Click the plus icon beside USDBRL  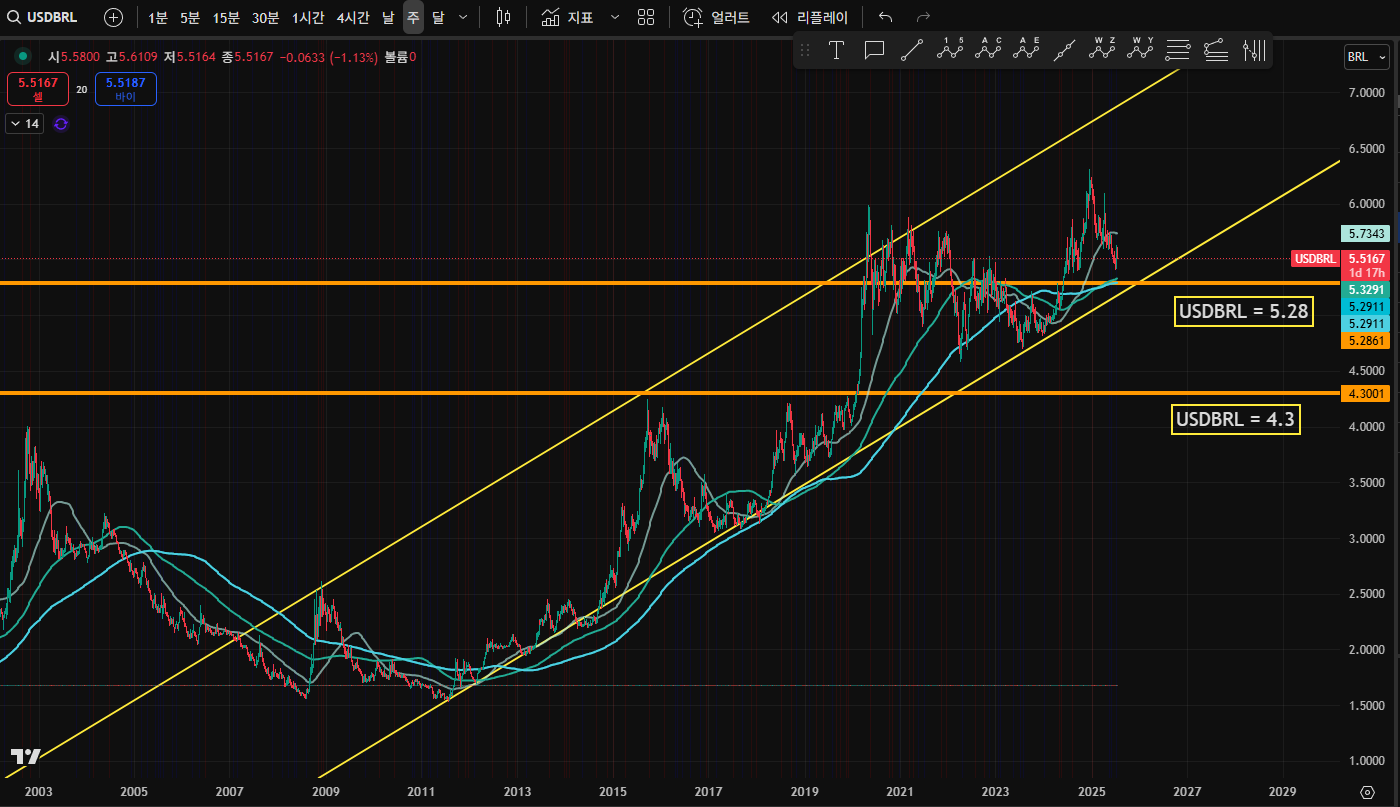(x=114, y=17)
